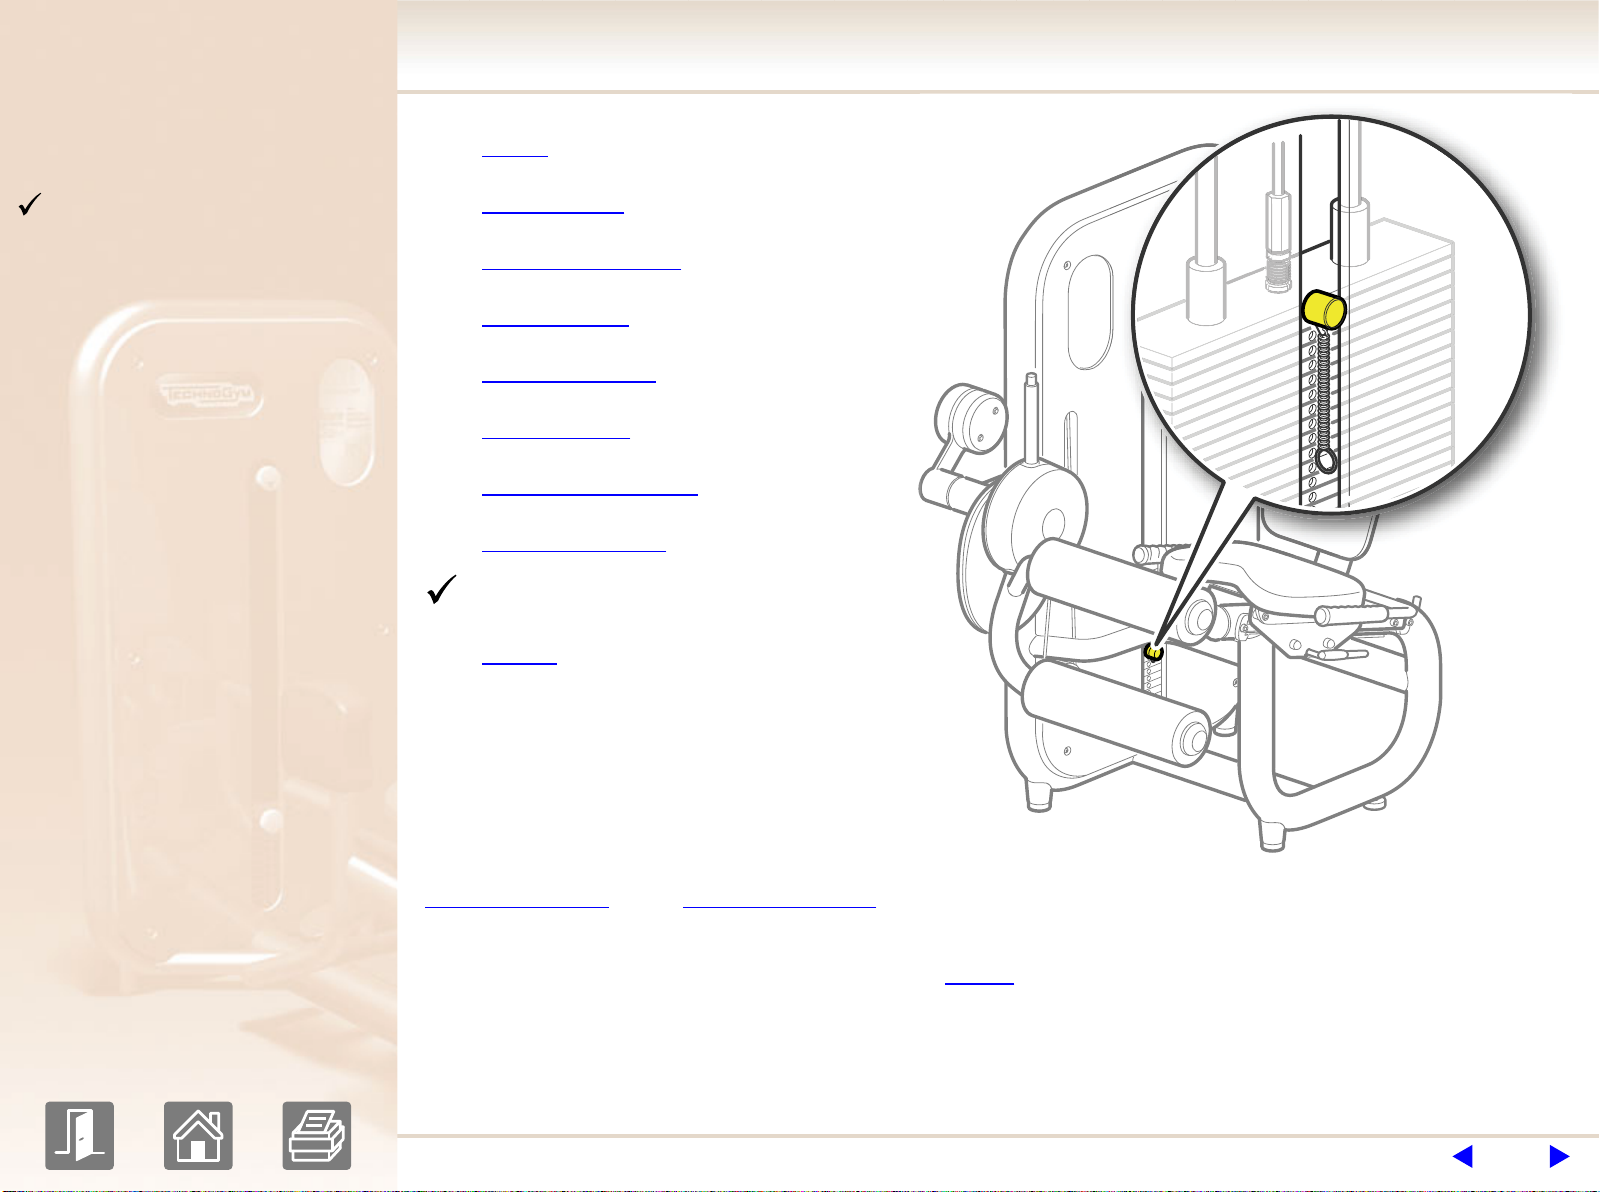Viewport: 1600px width, 1192px height.
Task: Click the printer icon to print
Action: (x=317, y=1135)
